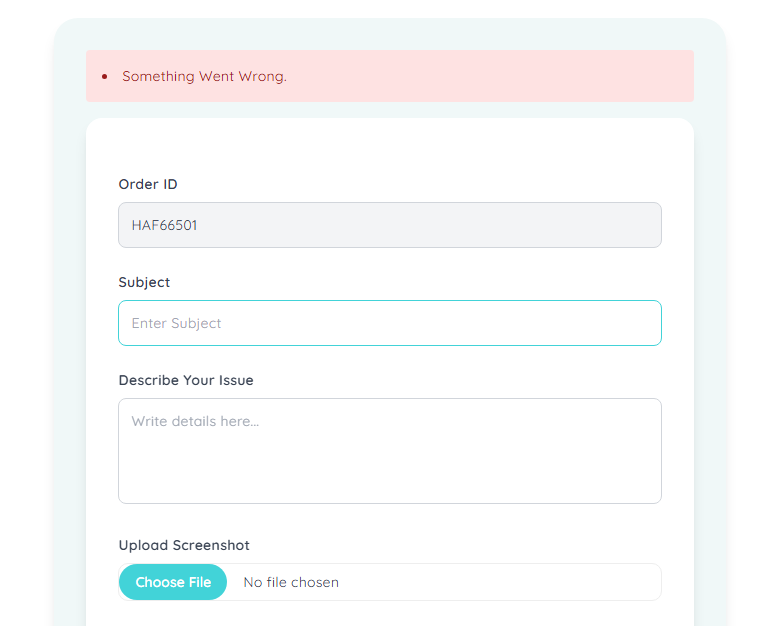
Task: Click the 'Something Went Wrong.' error message
Action: [x=205, y=77]
